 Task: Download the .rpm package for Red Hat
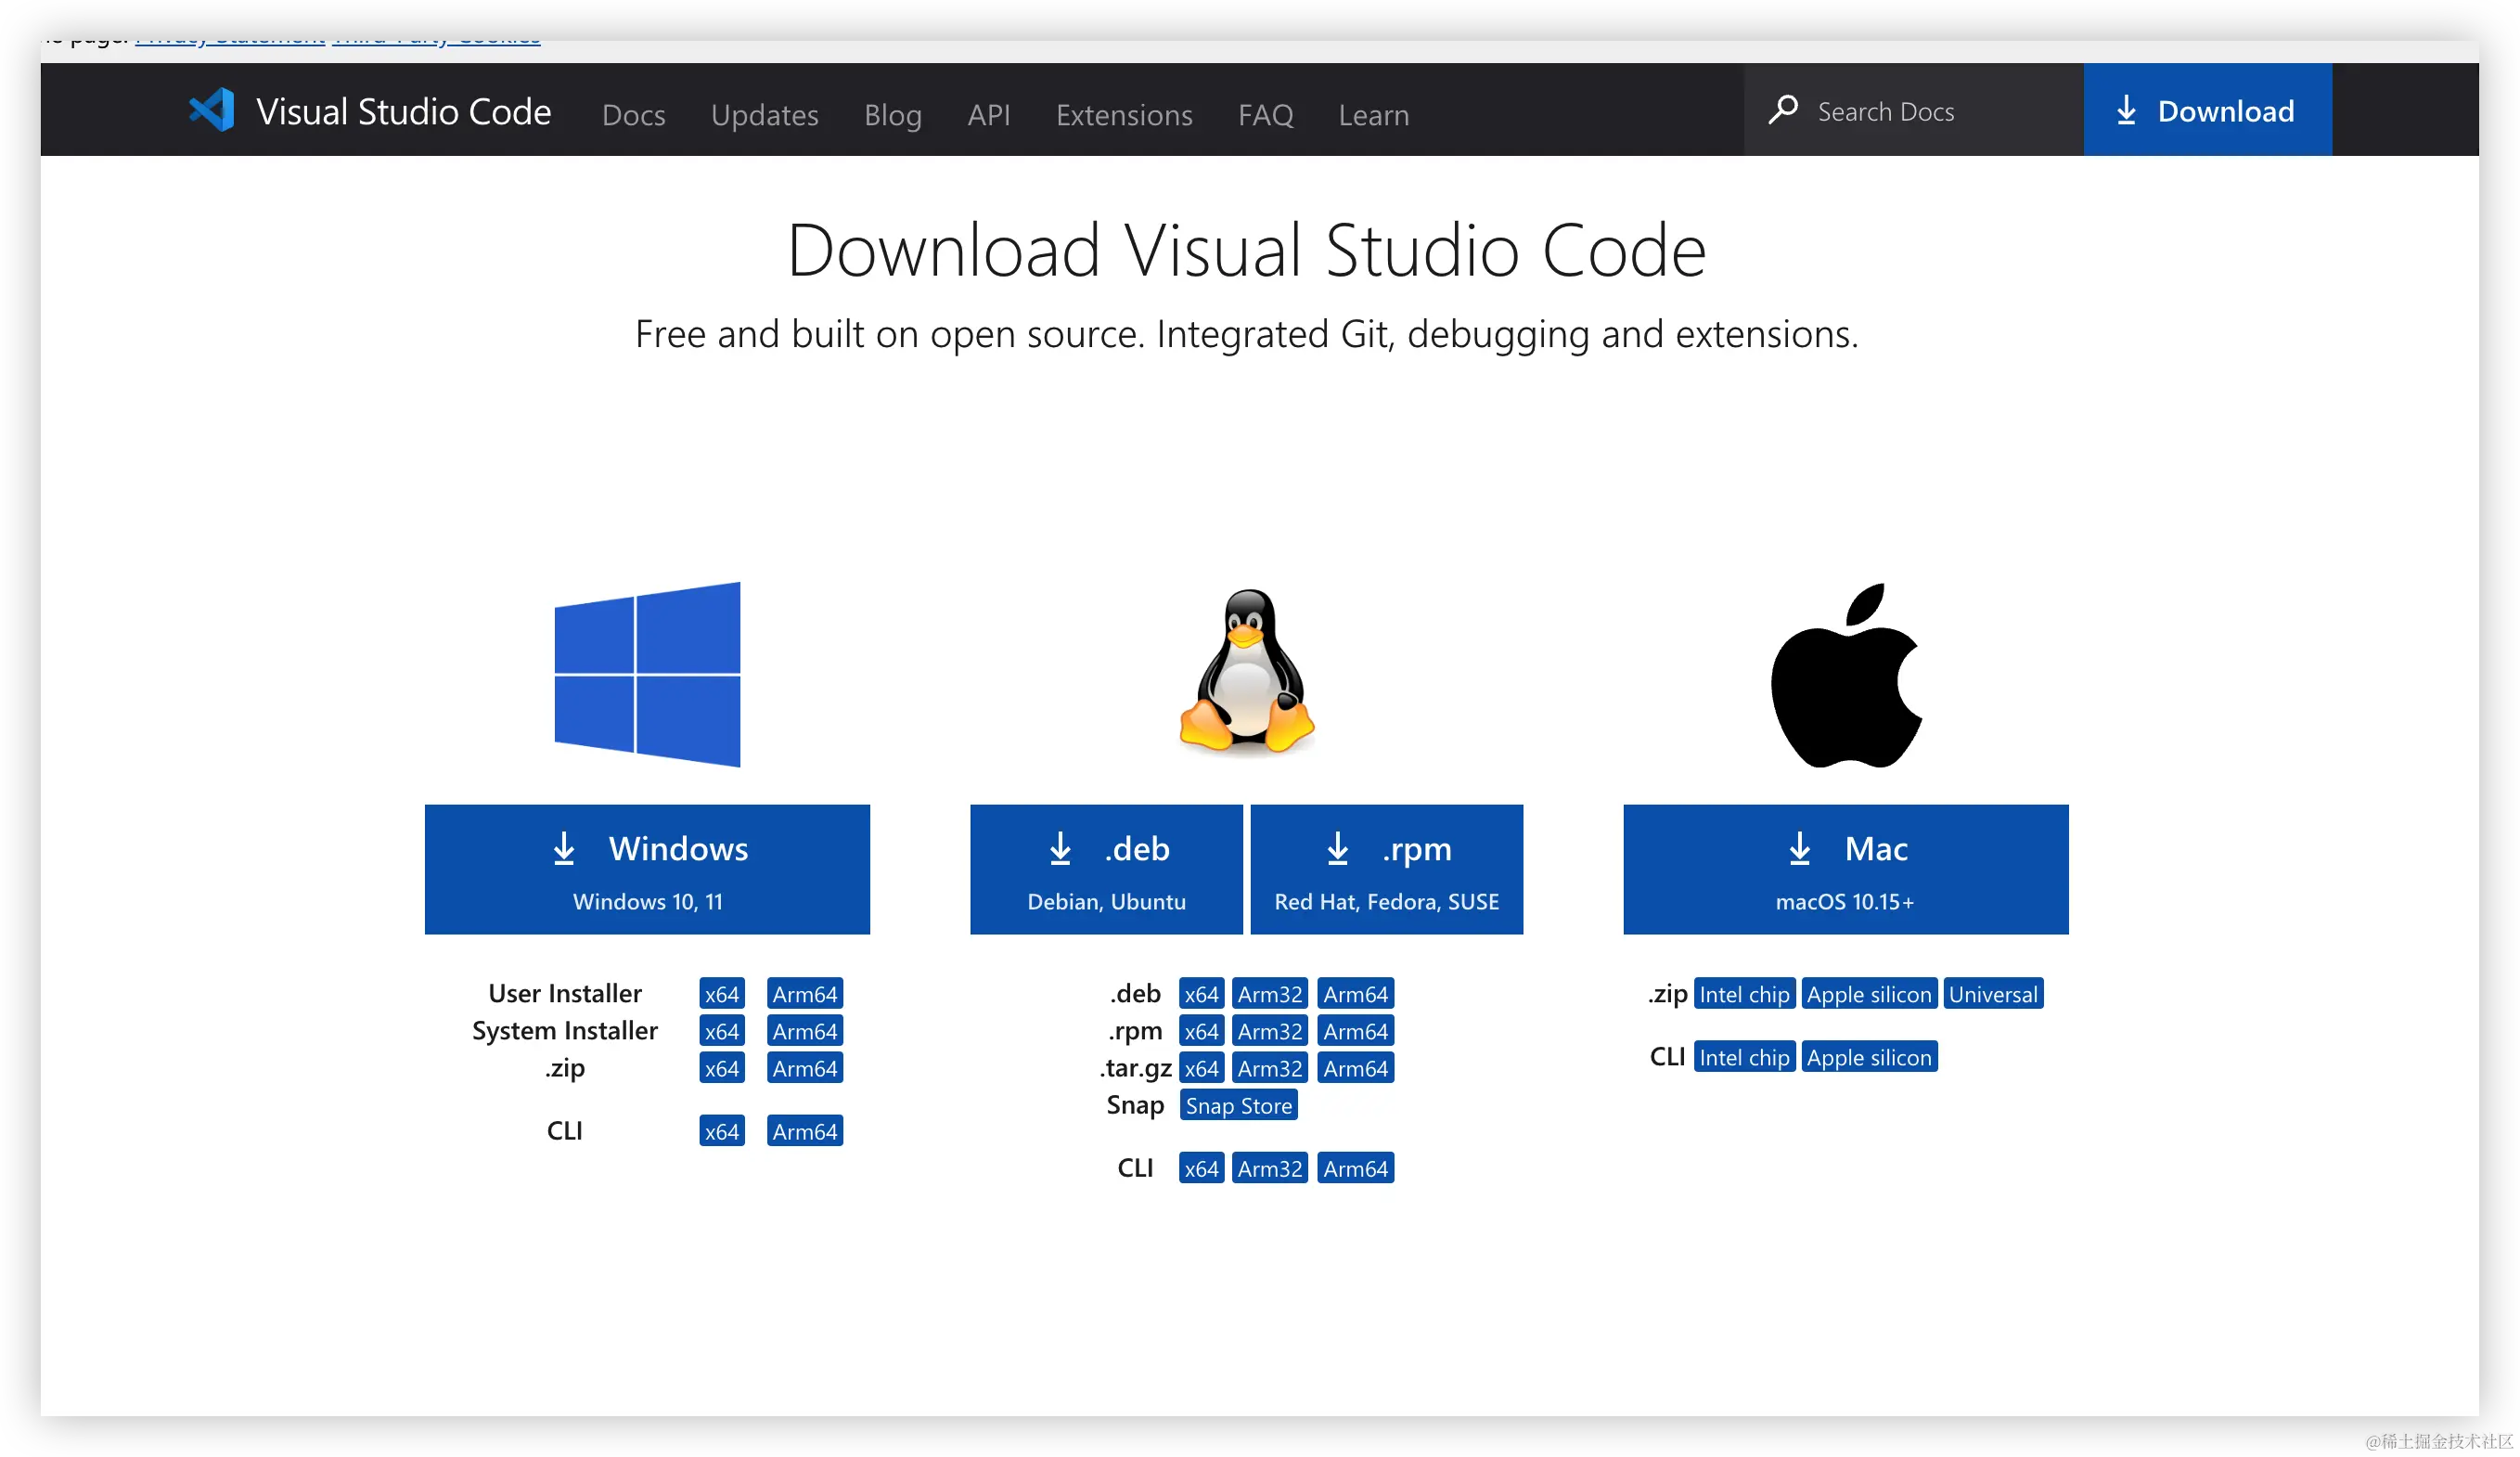(x=1386, y=869)
